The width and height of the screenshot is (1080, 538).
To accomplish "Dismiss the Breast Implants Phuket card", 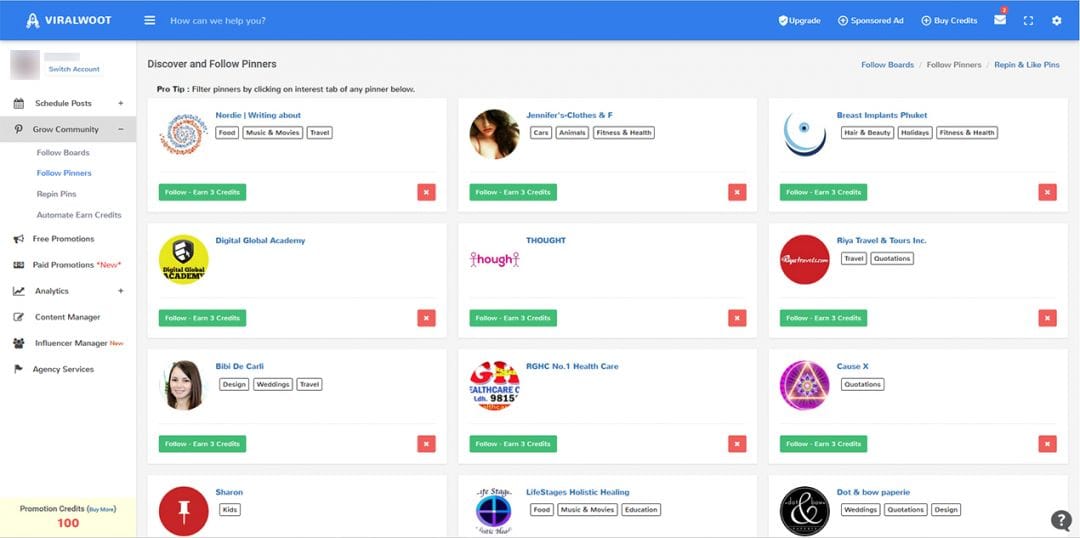I will coord(1048,192).
